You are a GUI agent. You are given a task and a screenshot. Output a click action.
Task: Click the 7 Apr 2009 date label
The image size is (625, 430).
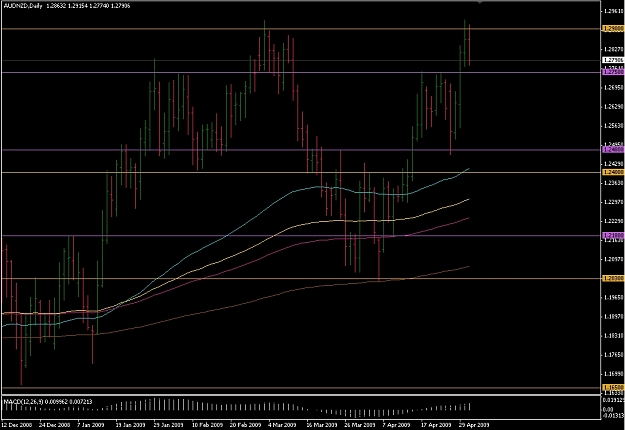(397, 425)
